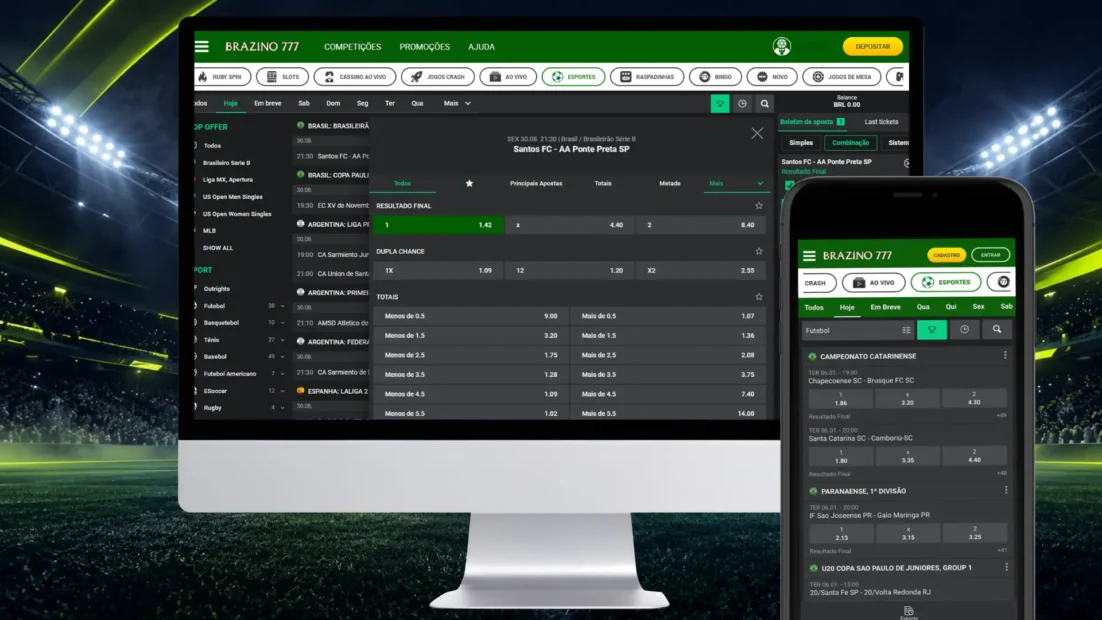This screenshot has height=620, width=1102.
Task: Favorite the Totais market star
Action: (759, 297)
